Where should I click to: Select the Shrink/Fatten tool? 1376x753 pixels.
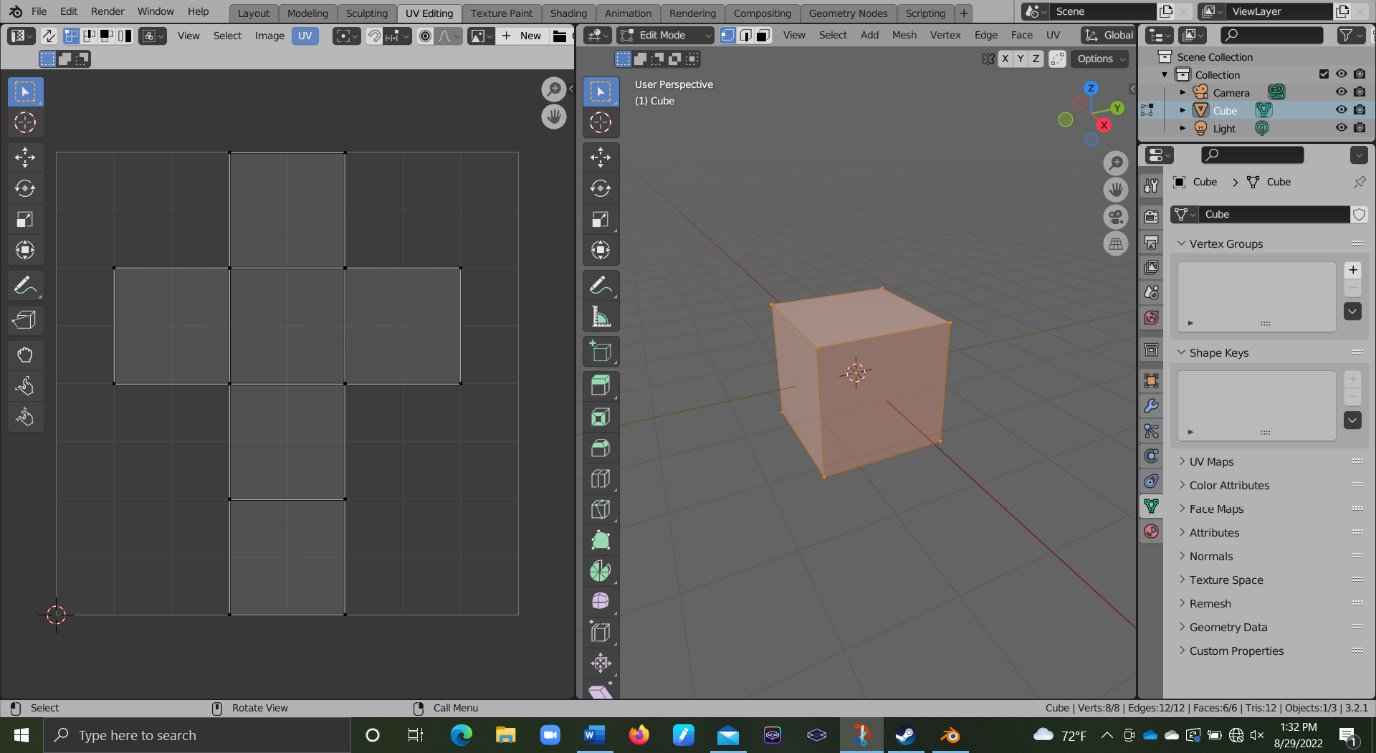pos(601,663)
